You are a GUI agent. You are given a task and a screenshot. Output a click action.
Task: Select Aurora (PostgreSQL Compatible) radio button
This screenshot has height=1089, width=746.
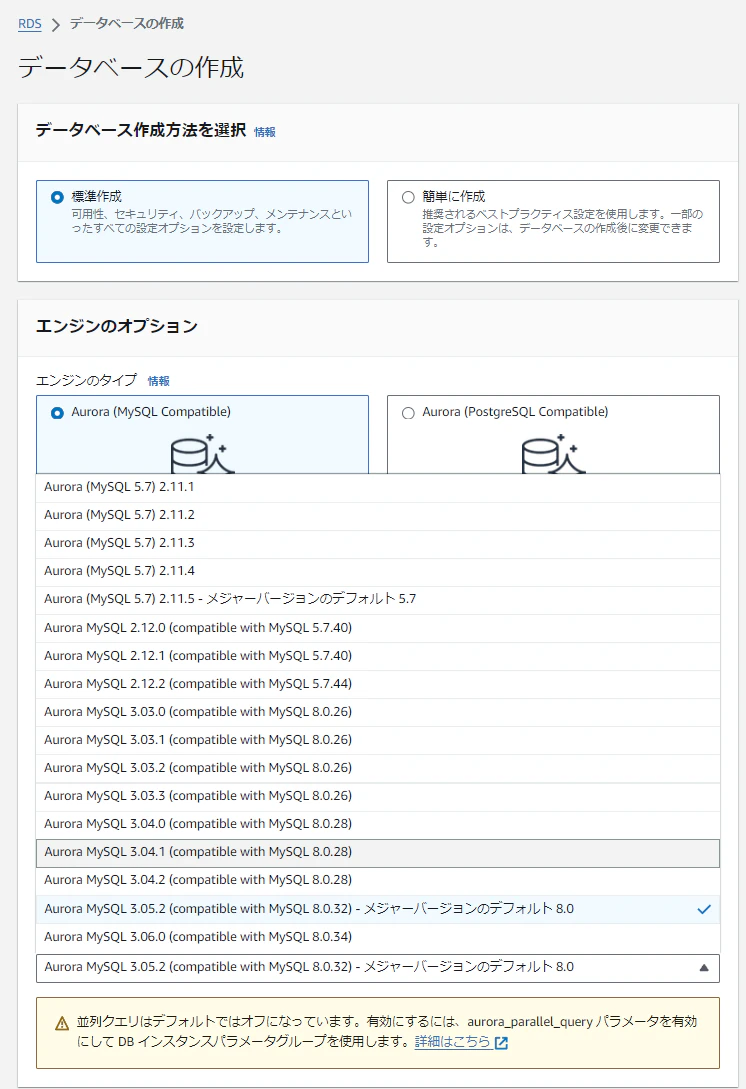[408, 413]
